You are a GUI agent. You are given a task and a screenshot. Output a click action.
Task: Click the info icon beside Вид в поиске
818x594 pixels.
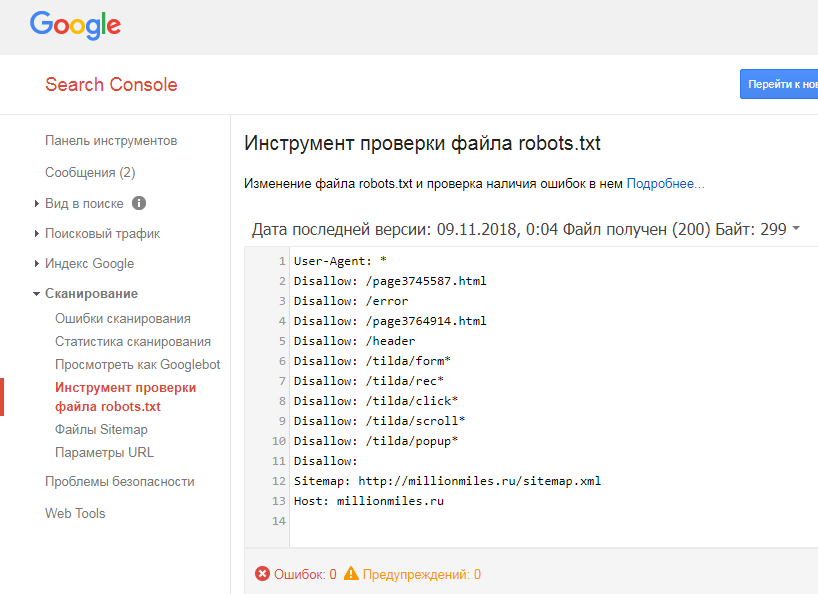click(139, 203)
